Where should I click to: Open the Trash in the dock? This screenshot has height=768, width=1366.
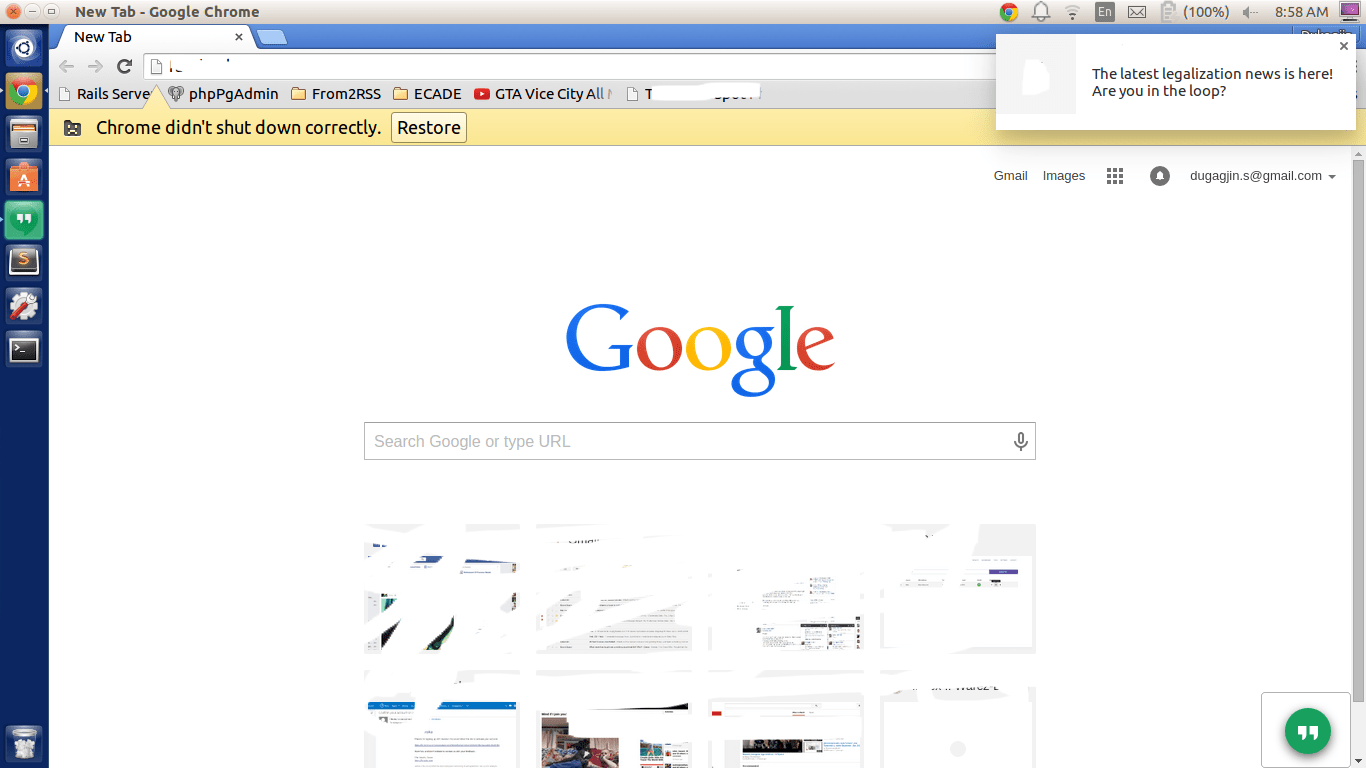click(x=24, y=744)
